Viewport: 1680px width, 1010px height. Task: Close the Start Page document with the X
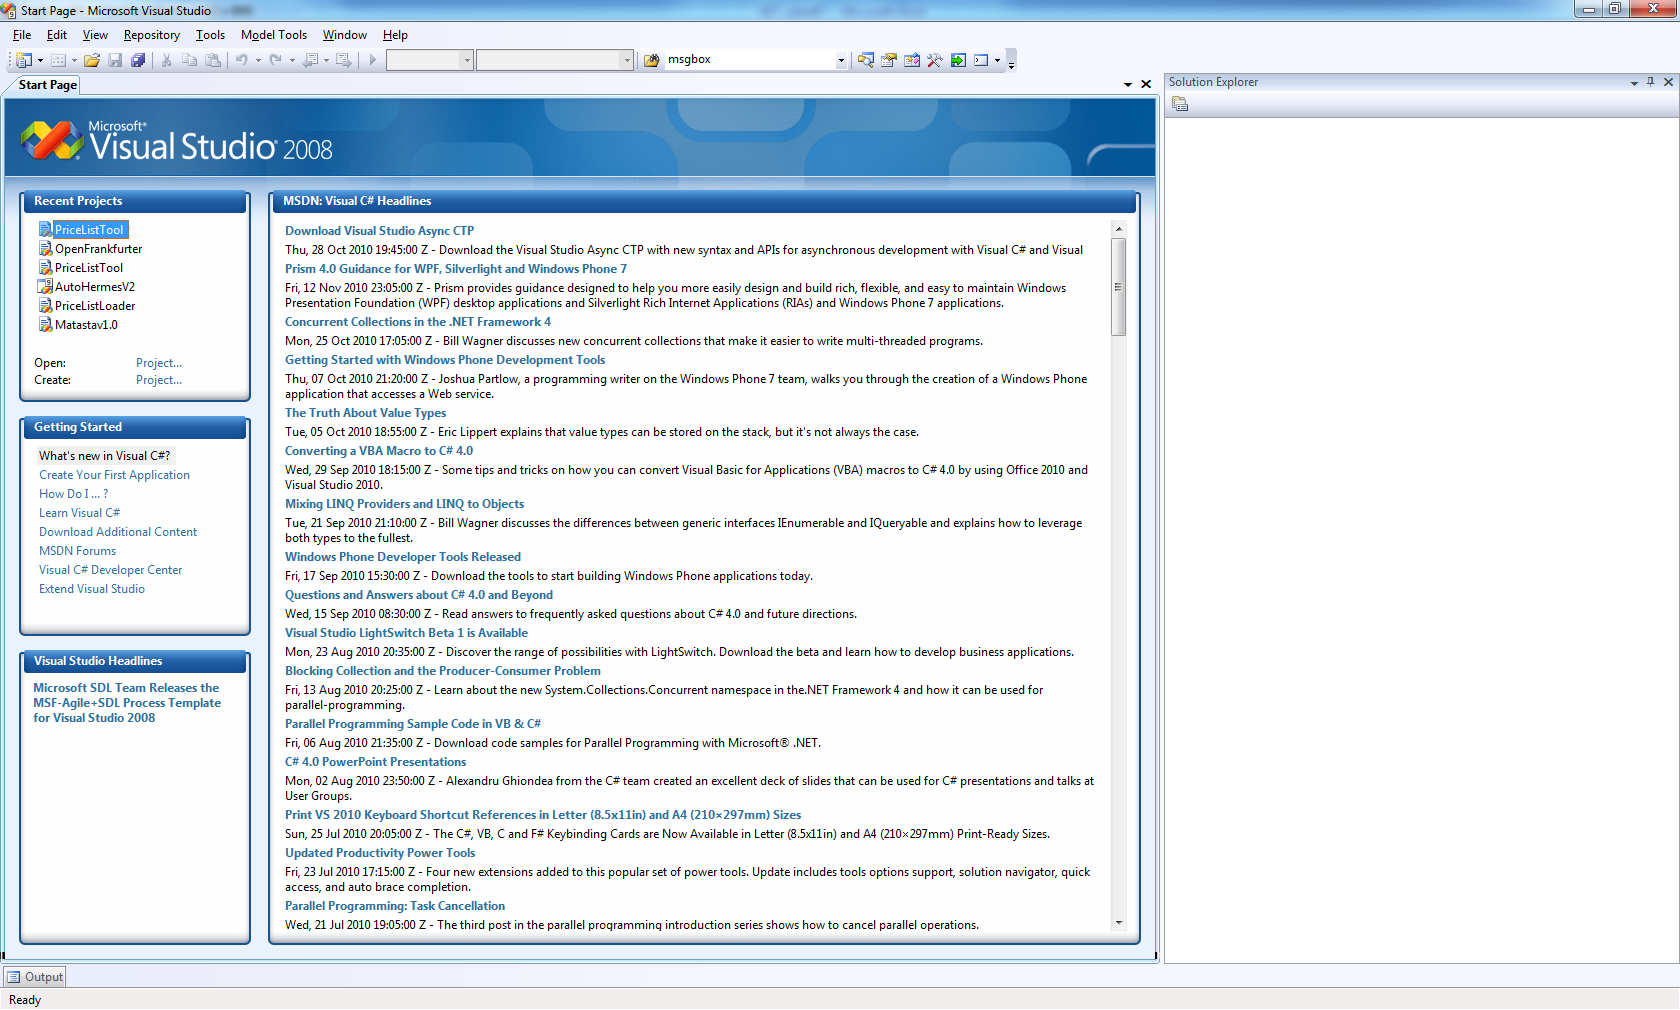[1146, 84]
